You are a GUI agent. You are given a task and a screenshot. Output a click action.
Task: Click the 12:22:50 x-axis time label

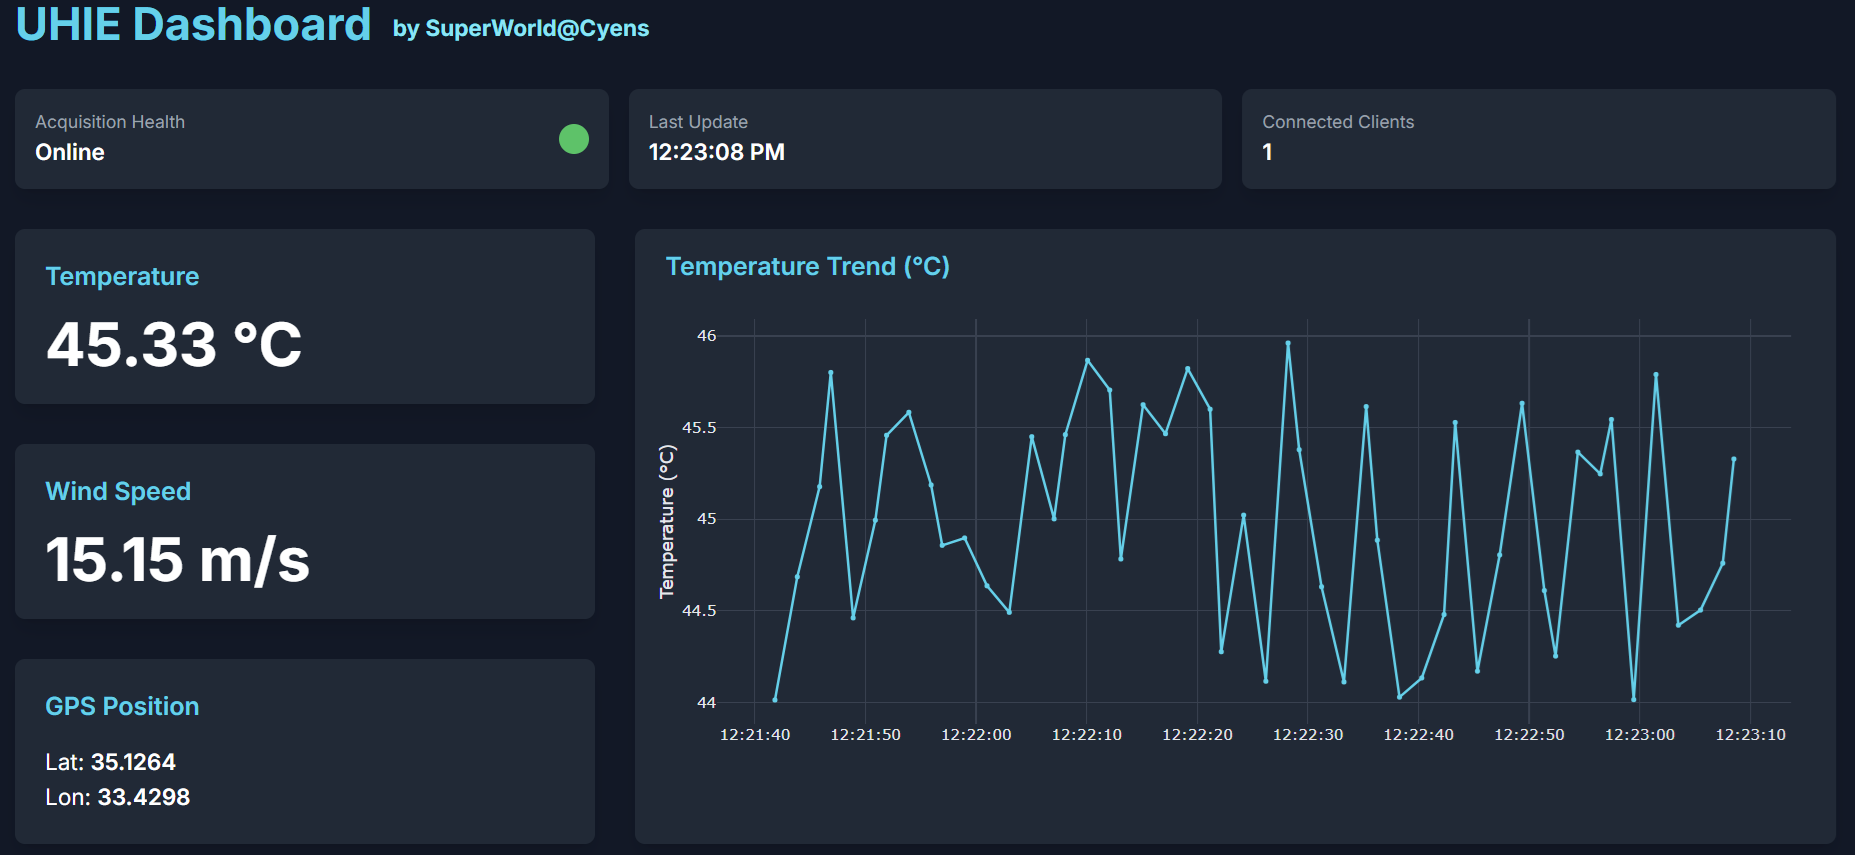pos(1529,734)
